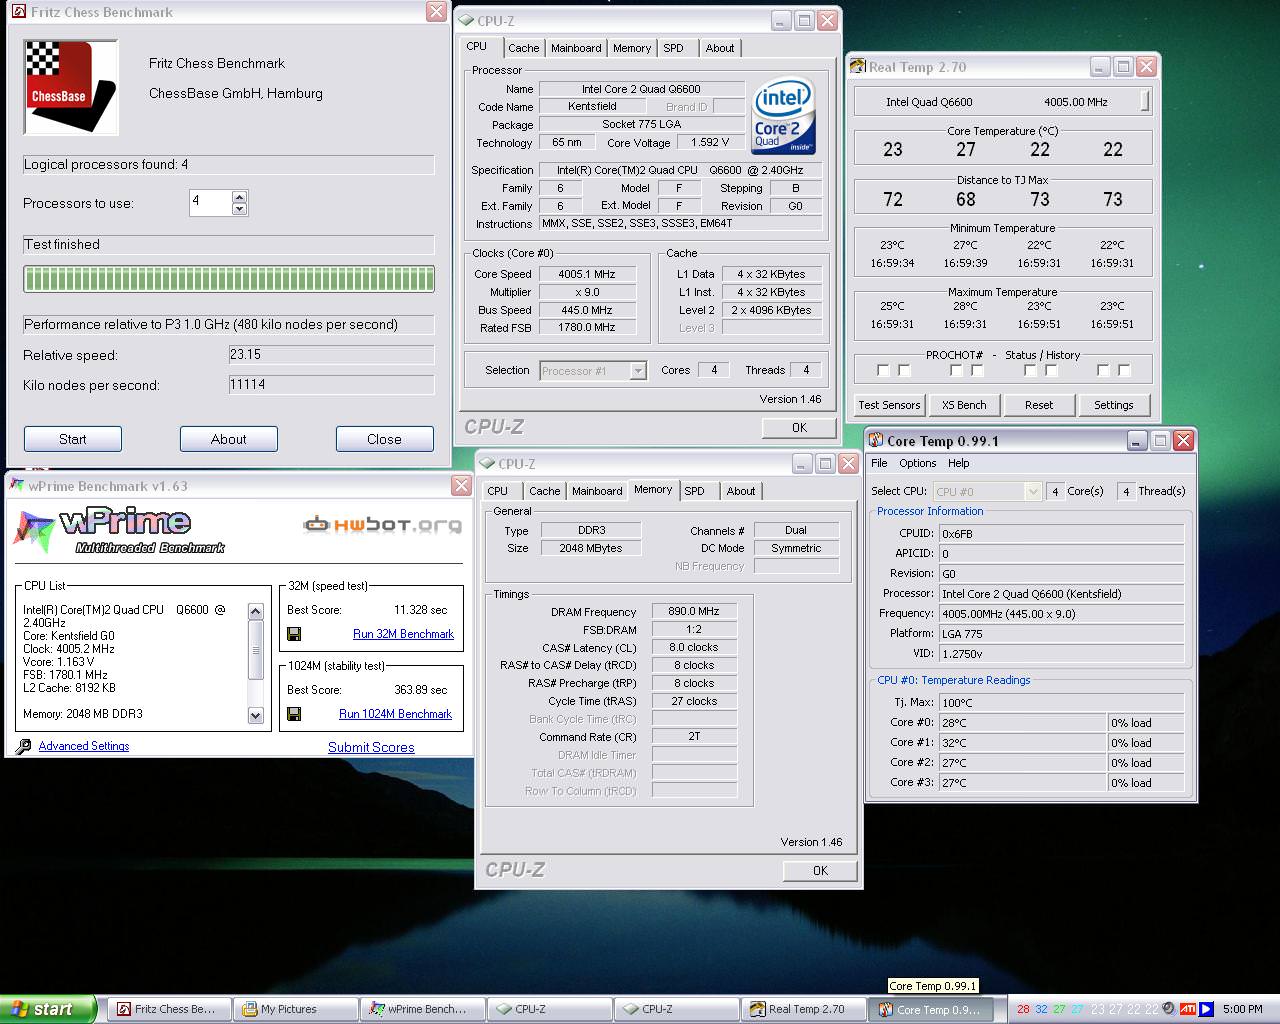
Task: Switch to Mainboard tab in the CPU-Z Processor window
Action: 576,48
